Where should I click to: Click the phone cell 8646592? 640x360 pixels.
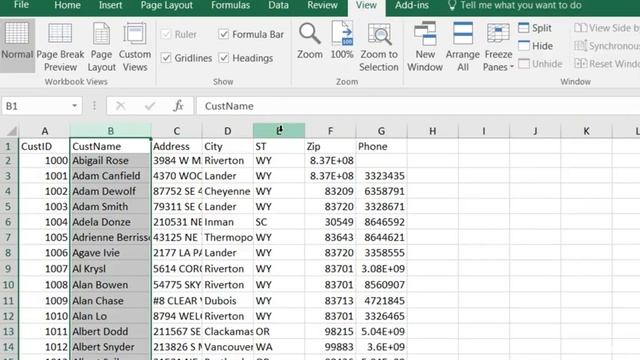[x=381, y=222]
